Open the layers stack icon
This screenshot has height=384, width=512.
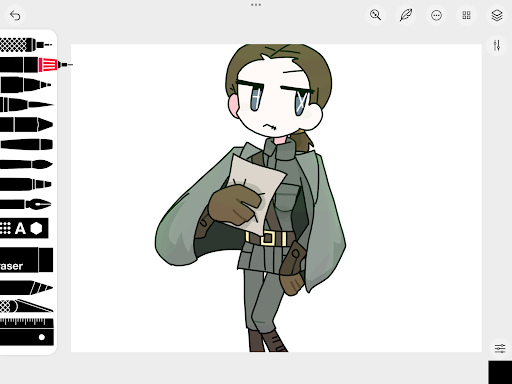[x=497, y=15]
